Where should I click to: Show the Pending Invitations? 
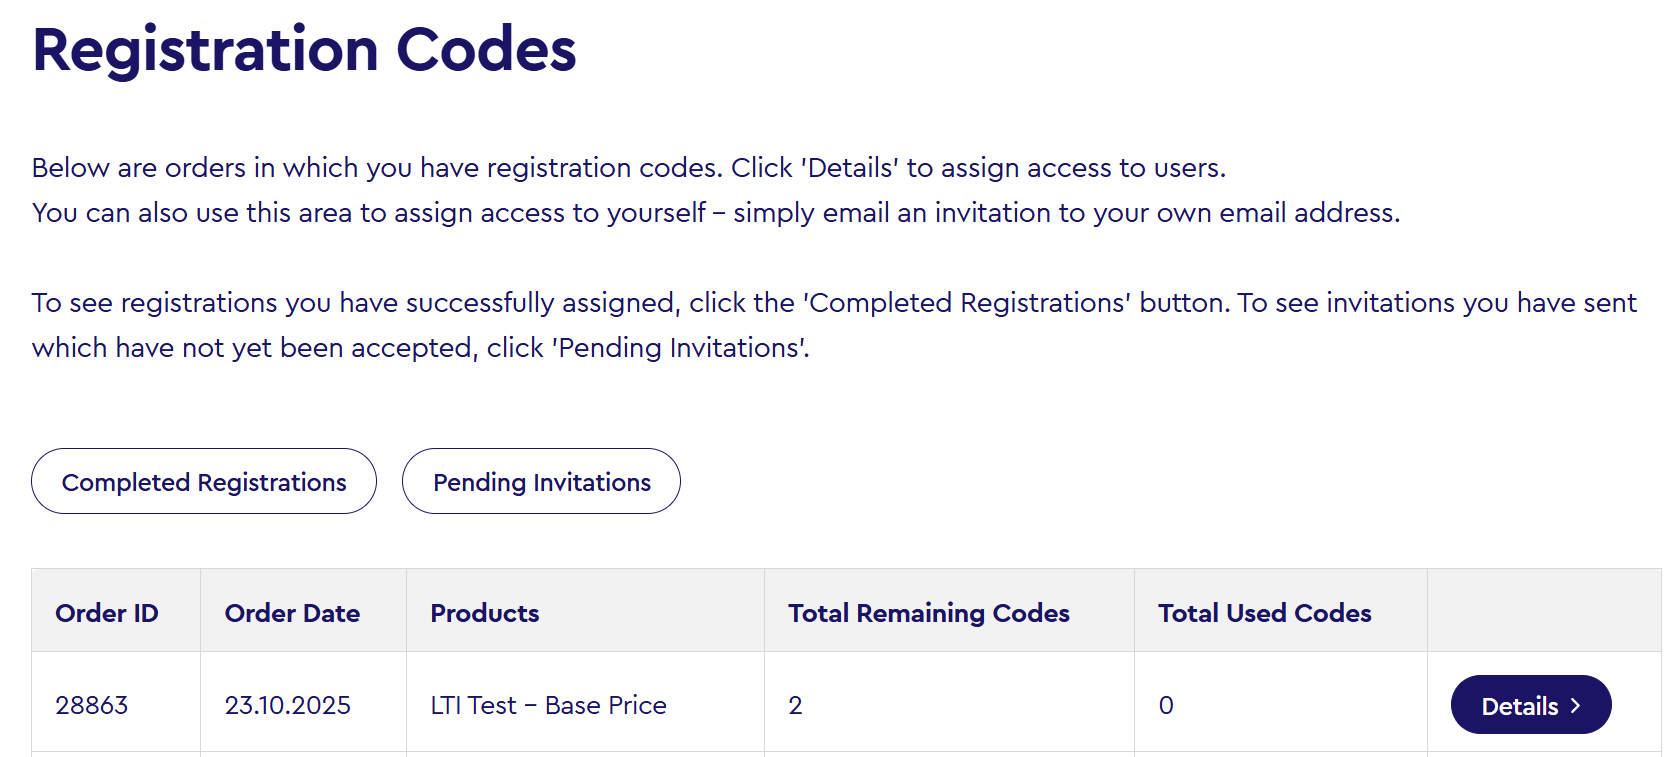[x=541, y=482]
